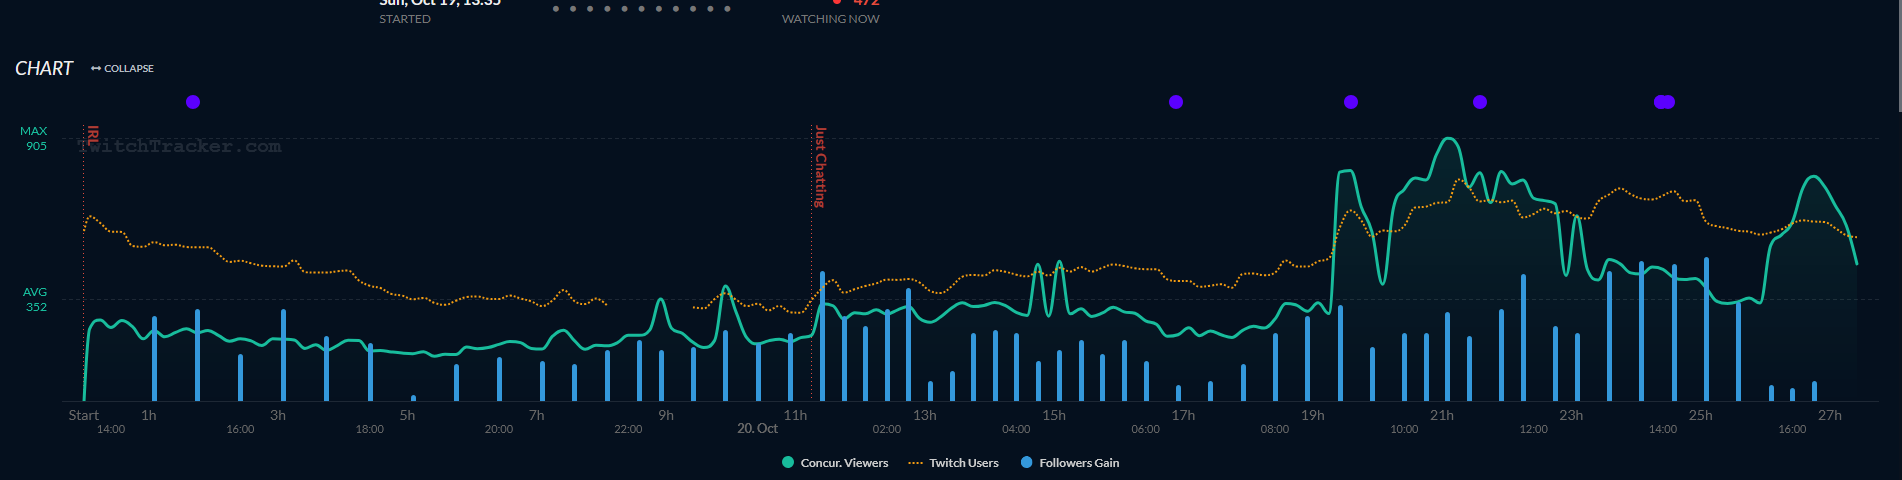The image size is (1902, 480).
Task: Click the purple event marker above the 1h–2h area
Action: tap(193, 102)
